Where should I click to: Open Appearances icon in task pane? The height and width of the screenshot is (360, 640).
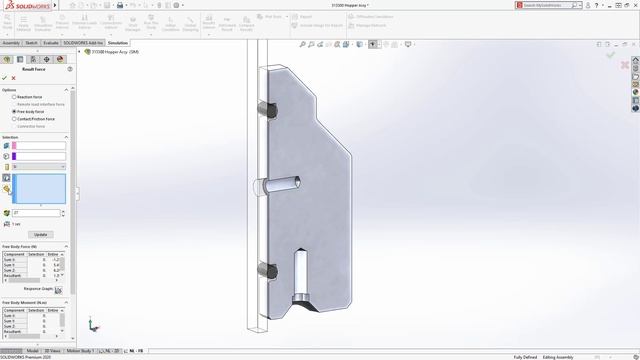636,92
